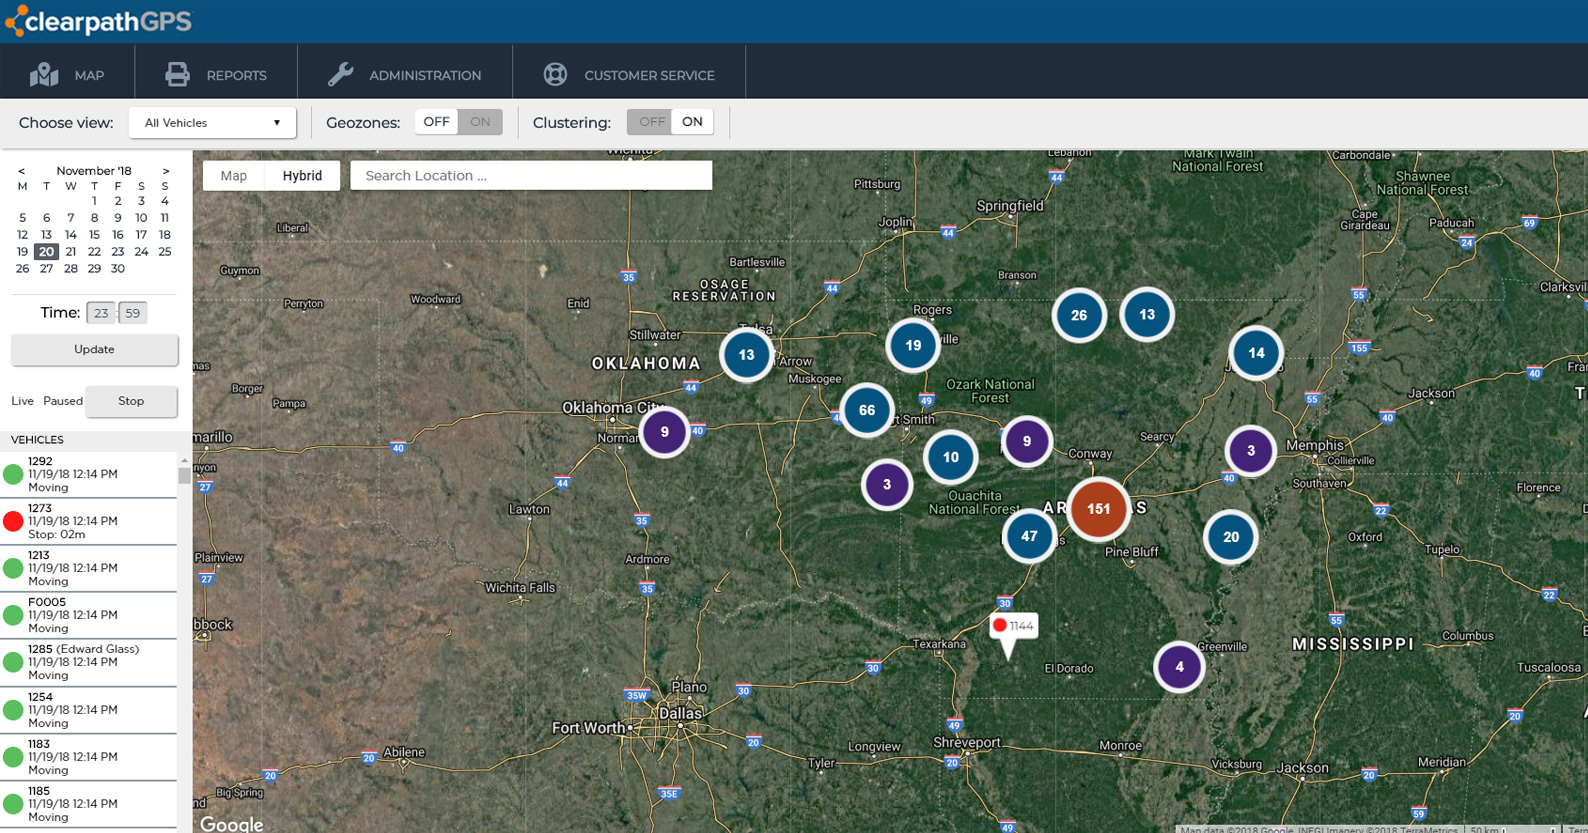
Task: Click the Customer Service lifebuoy icon
Action: coord(555,75)
